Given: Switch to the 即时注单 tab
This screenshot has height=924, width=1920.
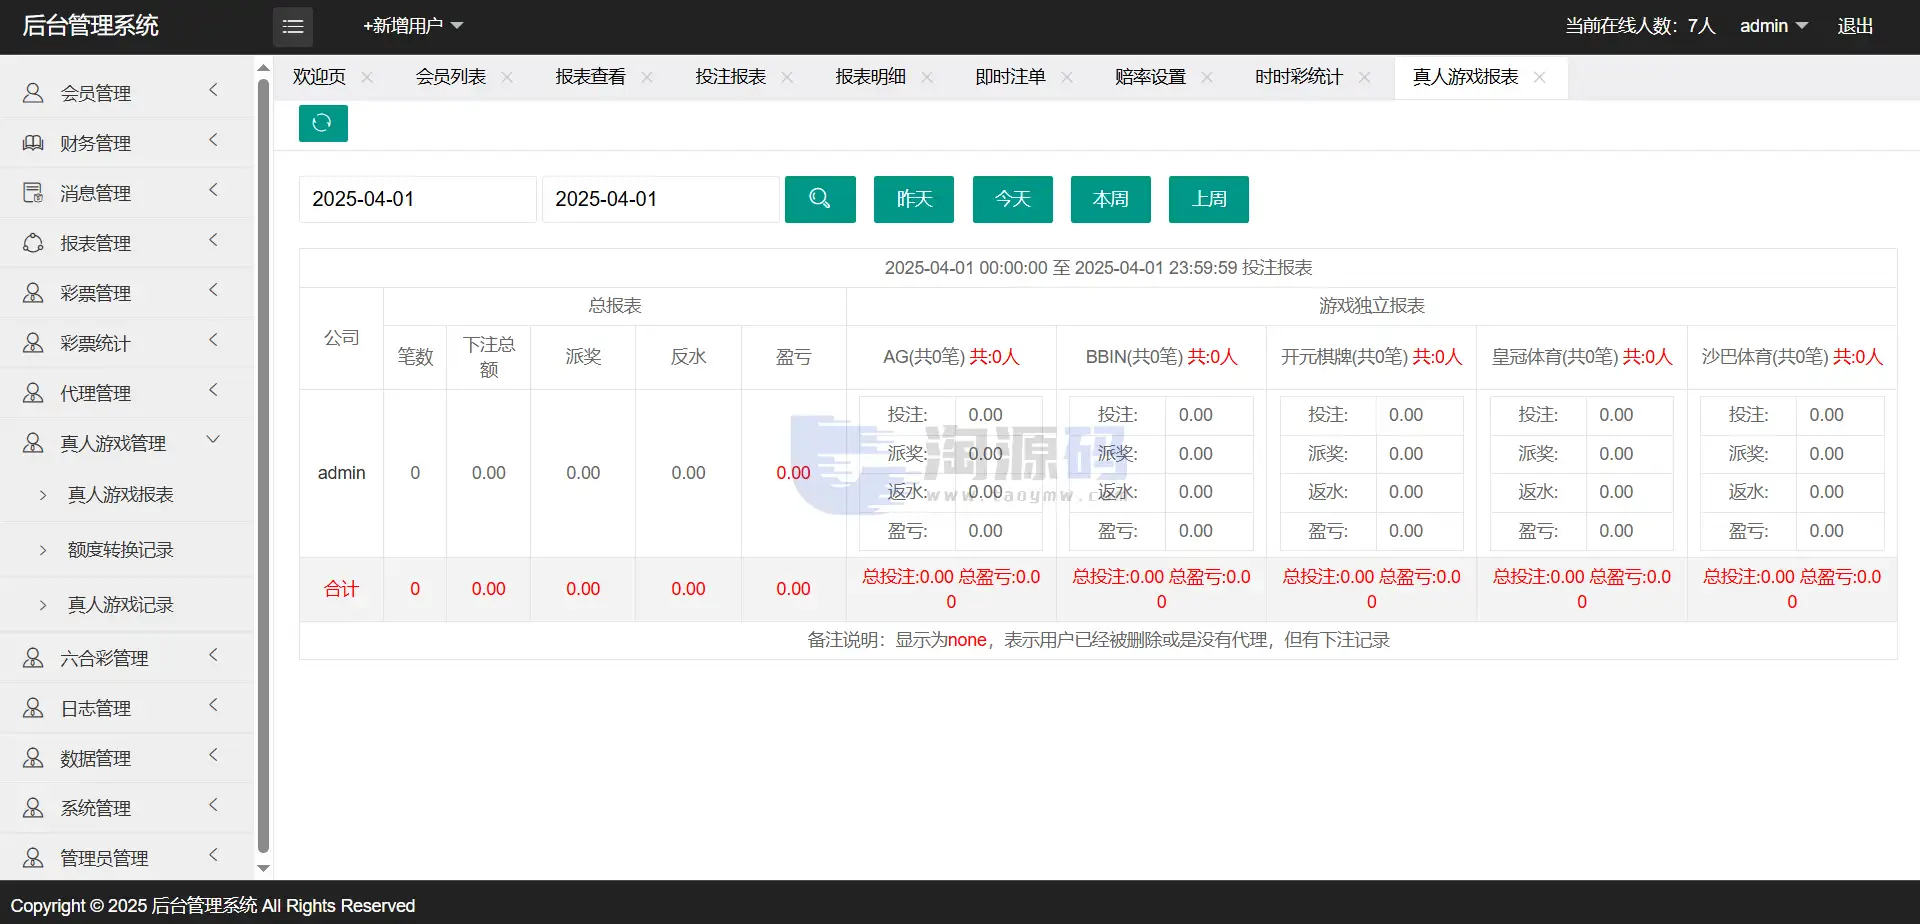Looking at the screenshot, I should tap(1010, 77).
